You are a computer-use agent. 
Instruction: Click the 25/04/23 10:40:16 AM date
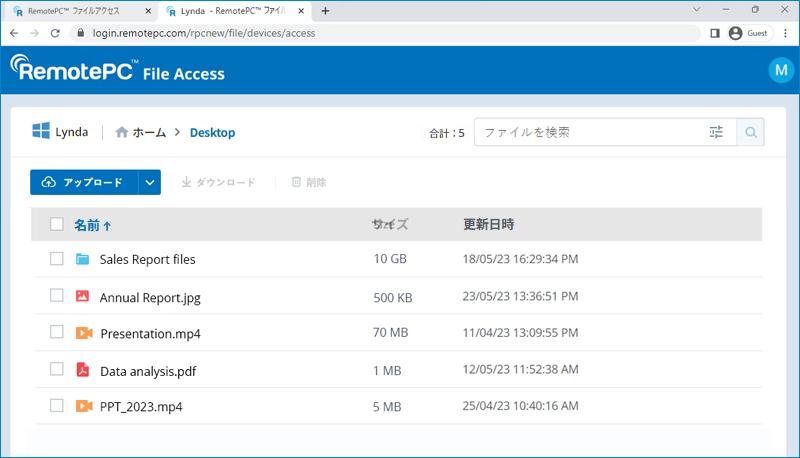tap(520, 406)
